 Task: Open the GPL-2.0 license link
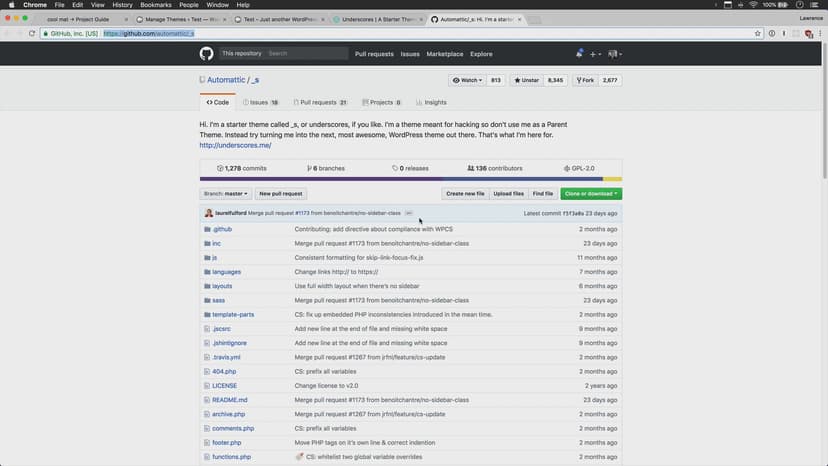pos(579,169)
